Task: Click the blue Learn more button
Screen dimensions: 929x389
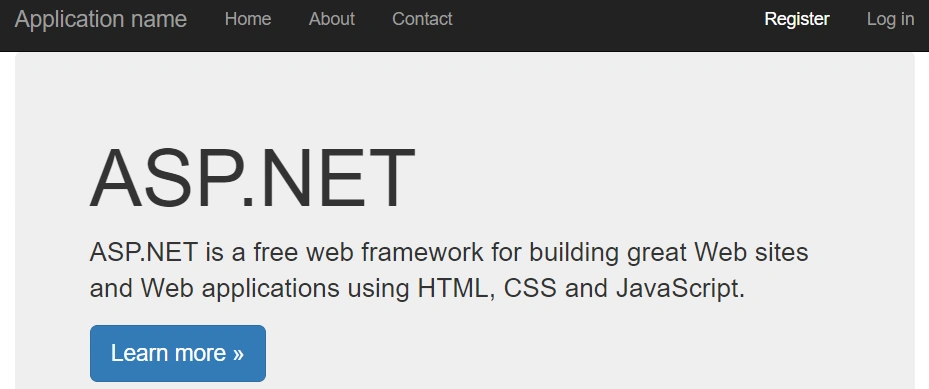Action: click(178, 353)
